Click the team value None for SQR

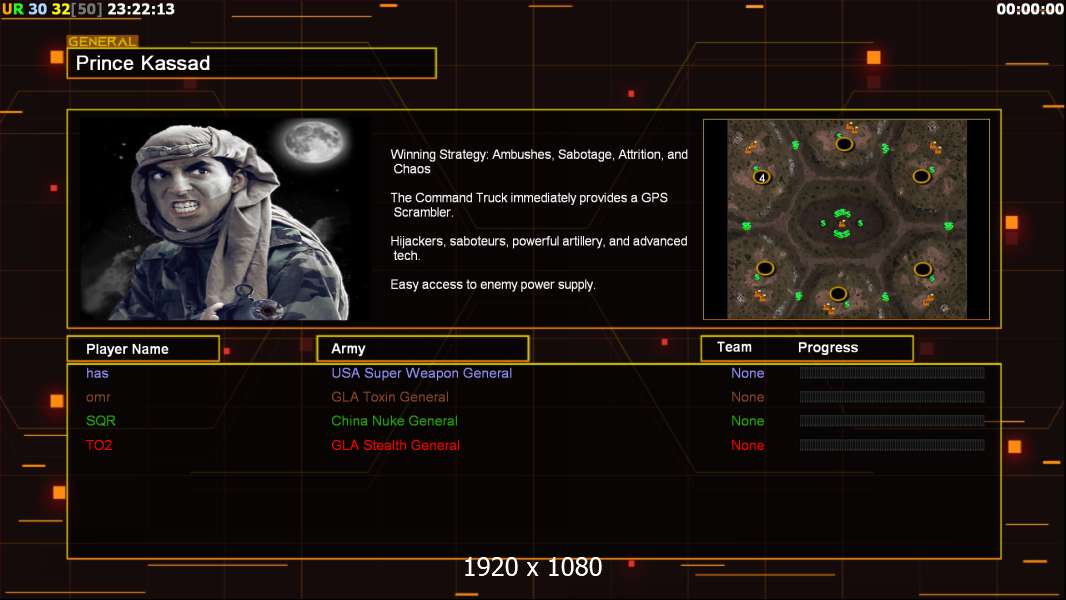point(747,421)
